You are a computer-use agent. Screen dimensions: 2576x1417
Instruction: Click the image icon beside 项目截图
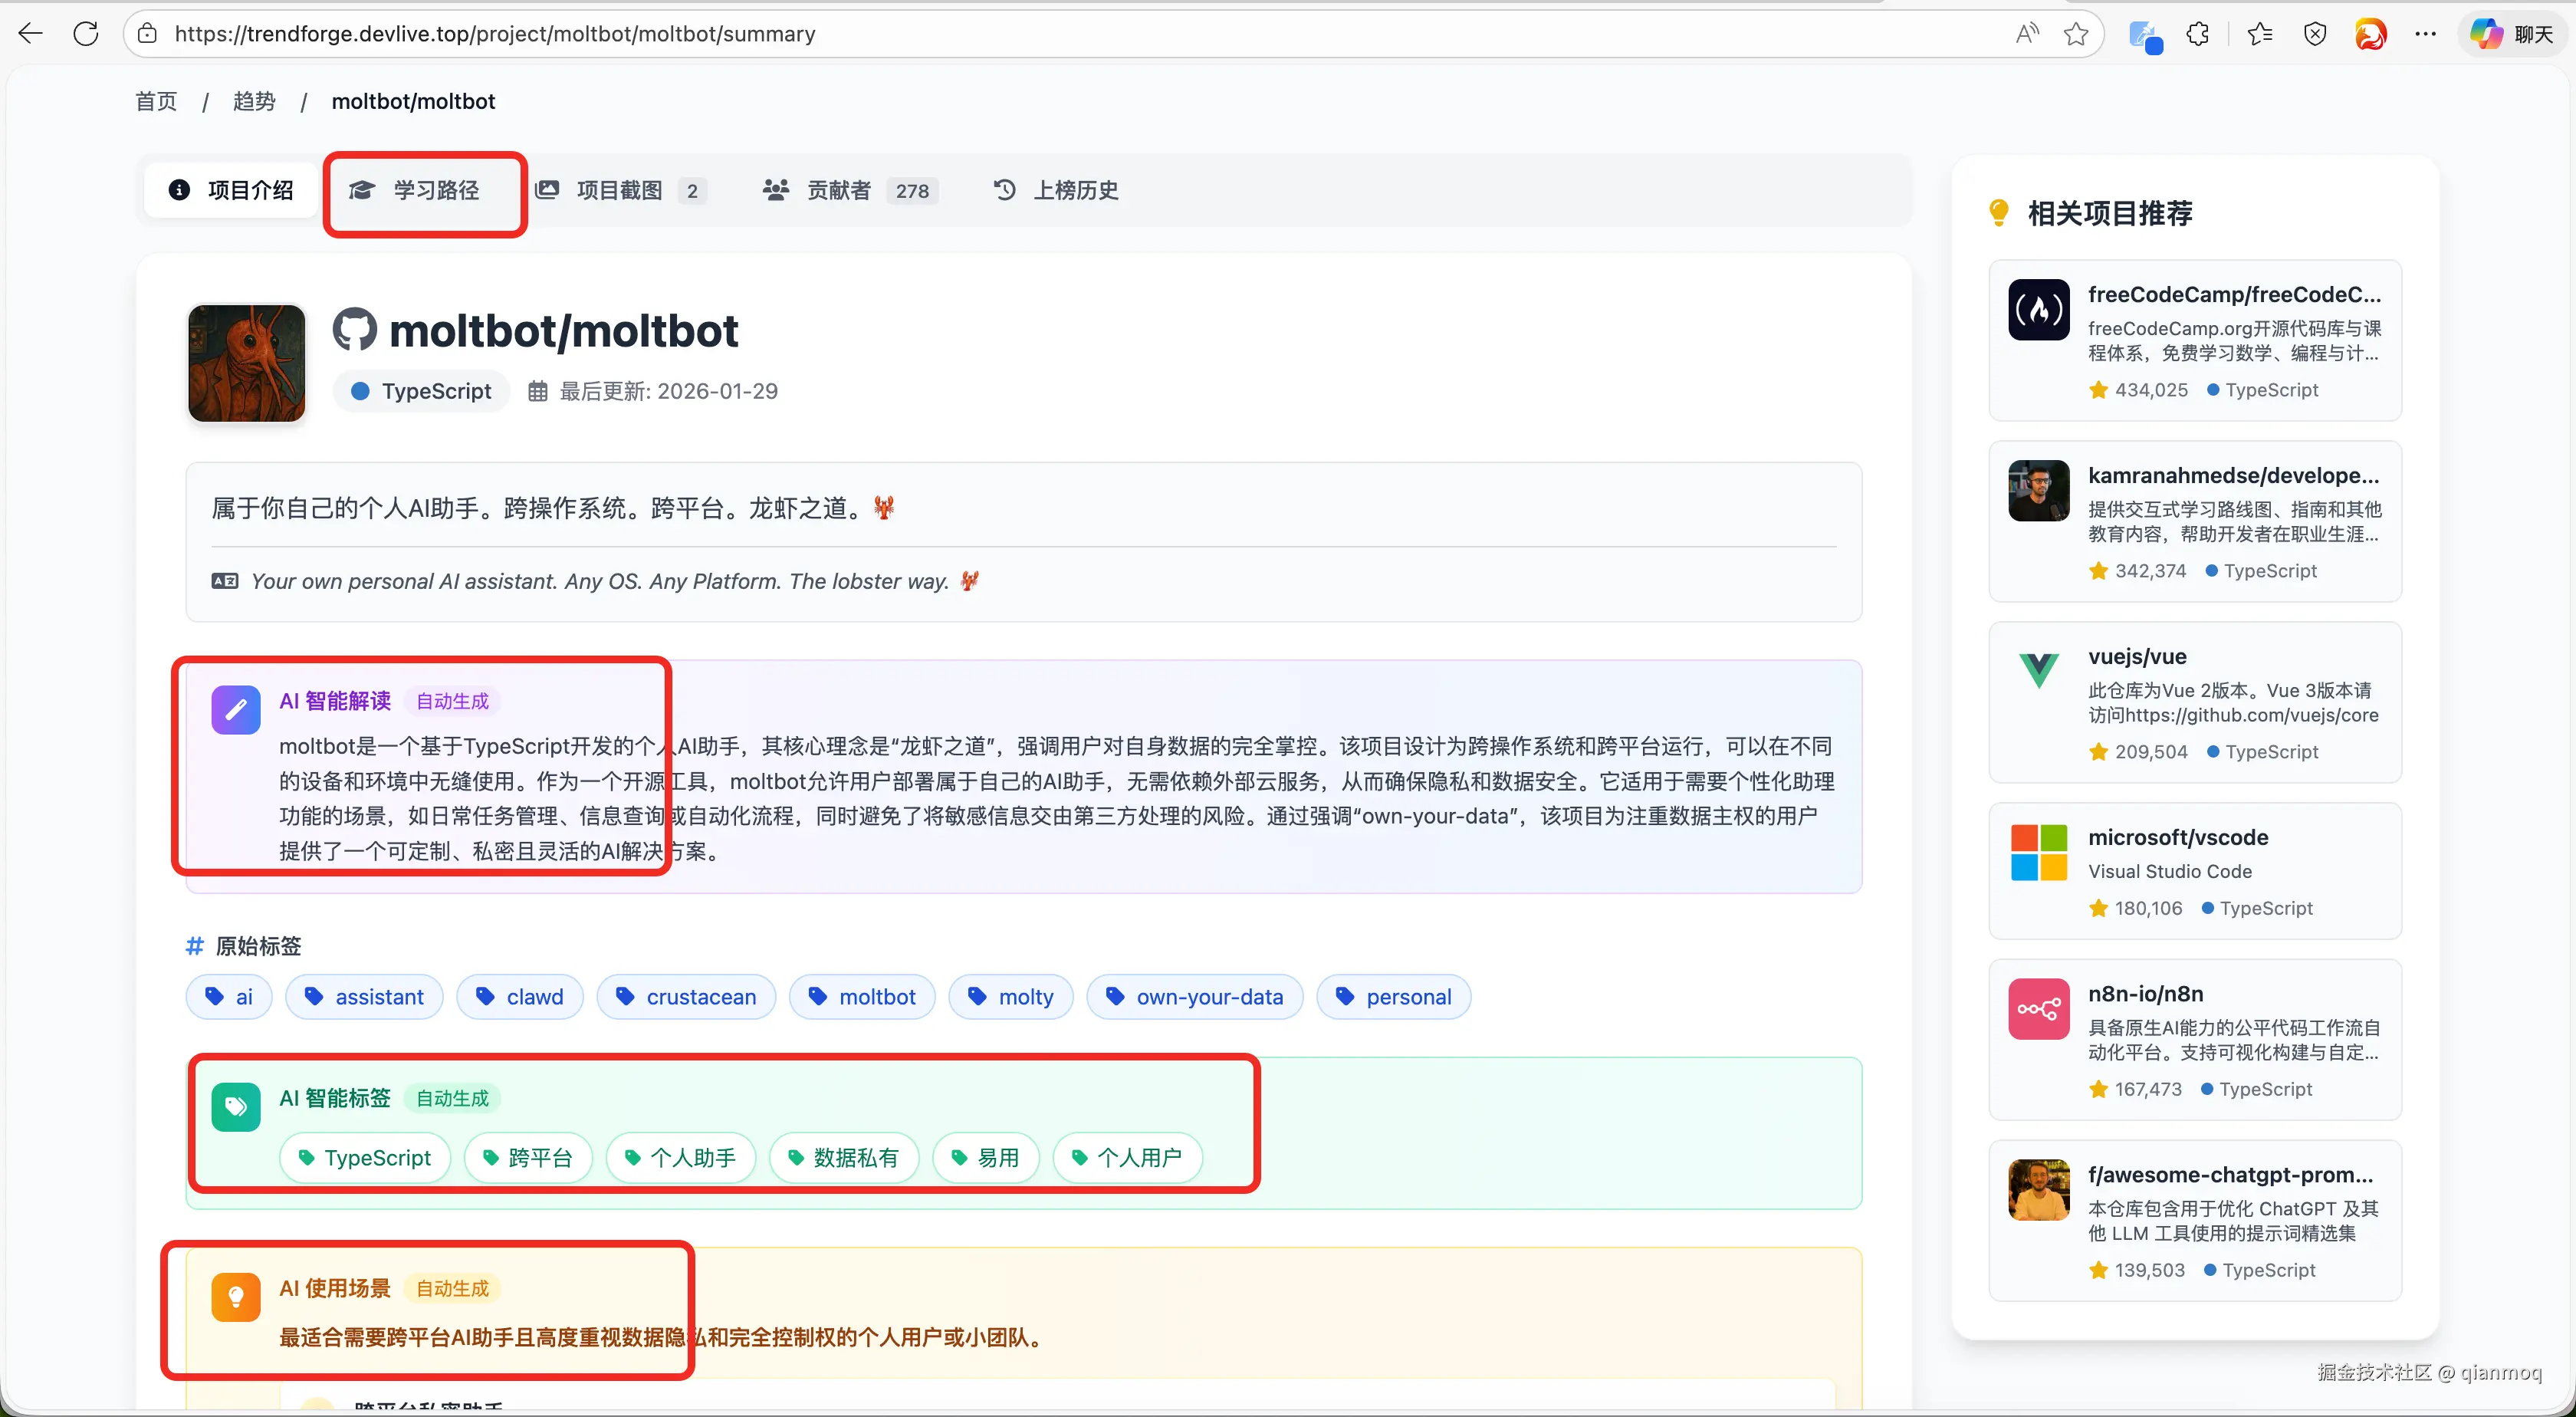coord(548,190)
